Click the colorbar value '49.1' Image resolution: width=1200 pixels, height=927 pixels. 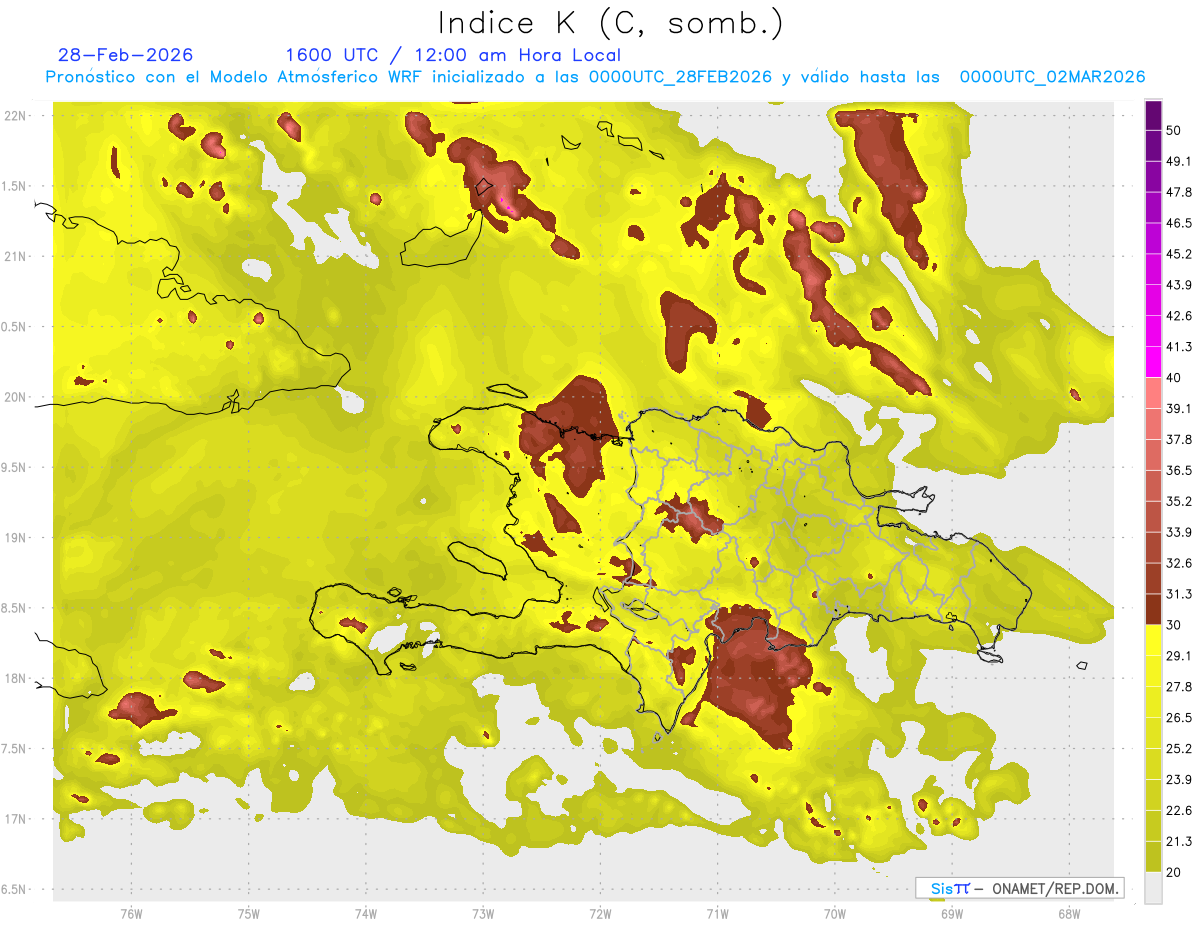tap(1178, 161)
